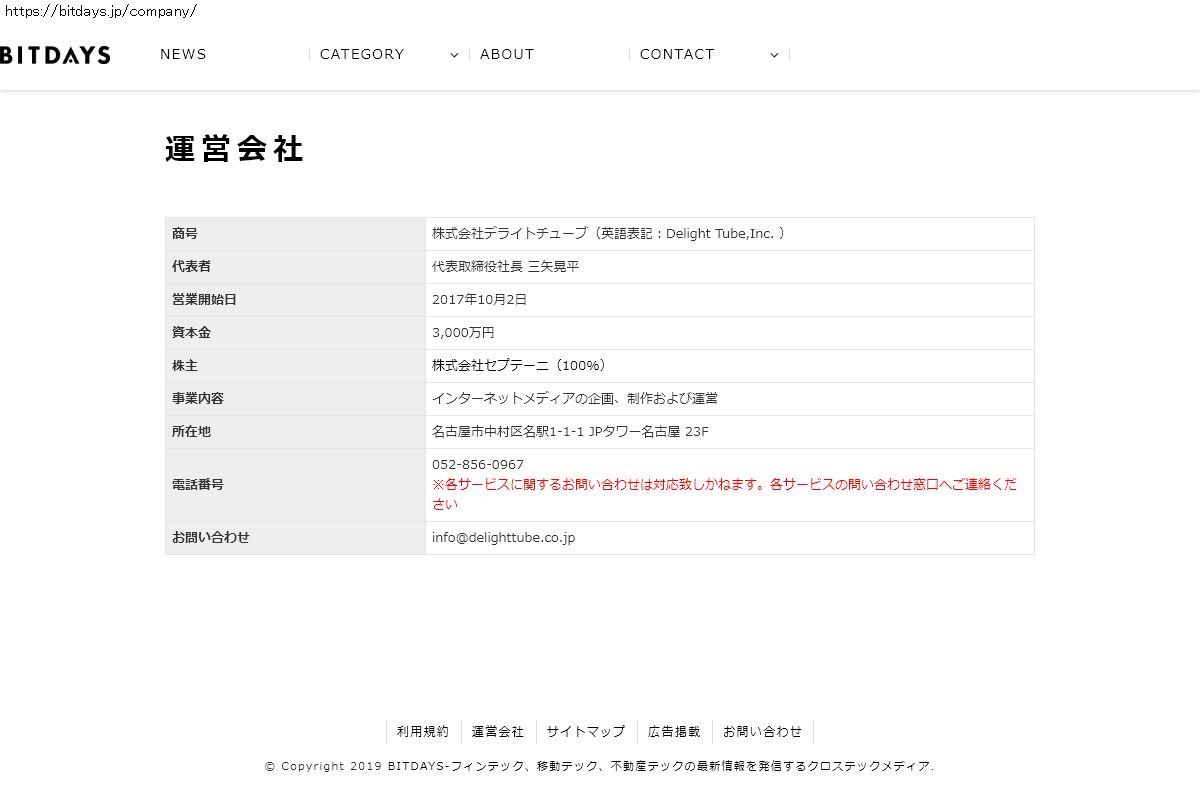The height and width of the screenshot is (794, 1200).
Task: Click the BITDAYS logo
Action: click(55, 55)
